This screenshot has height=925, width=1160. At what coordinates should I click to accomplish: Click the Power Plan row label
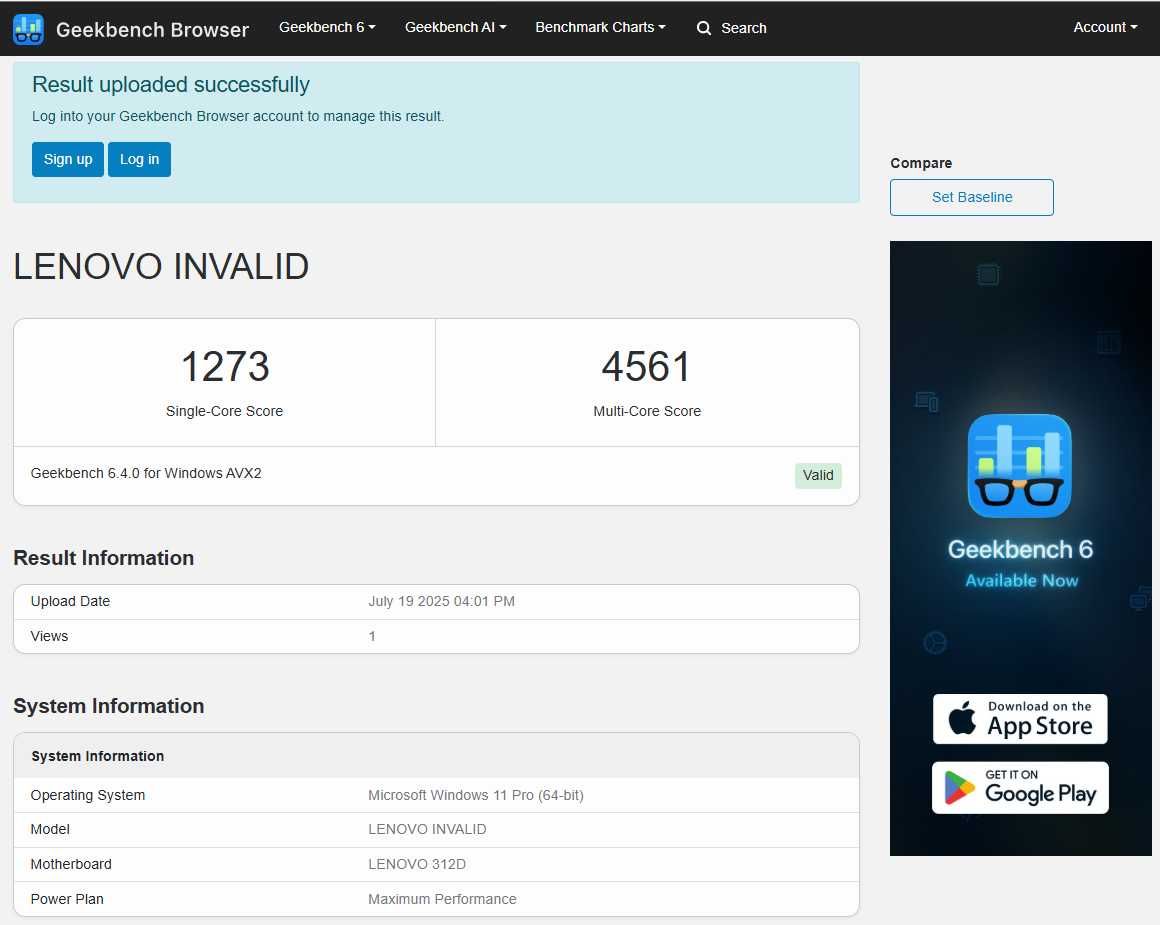pos(67,899)
